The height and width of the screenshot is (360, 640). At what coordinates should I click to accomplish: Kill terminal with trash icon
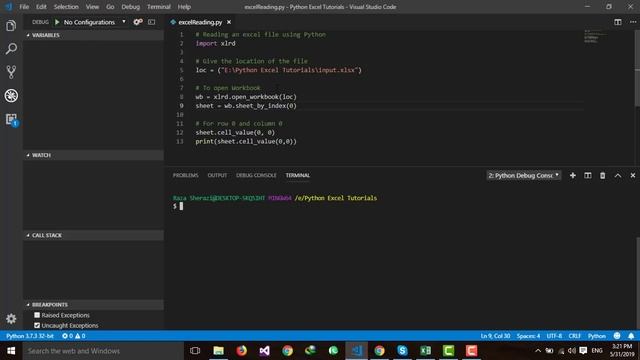[x=602, y=176]
